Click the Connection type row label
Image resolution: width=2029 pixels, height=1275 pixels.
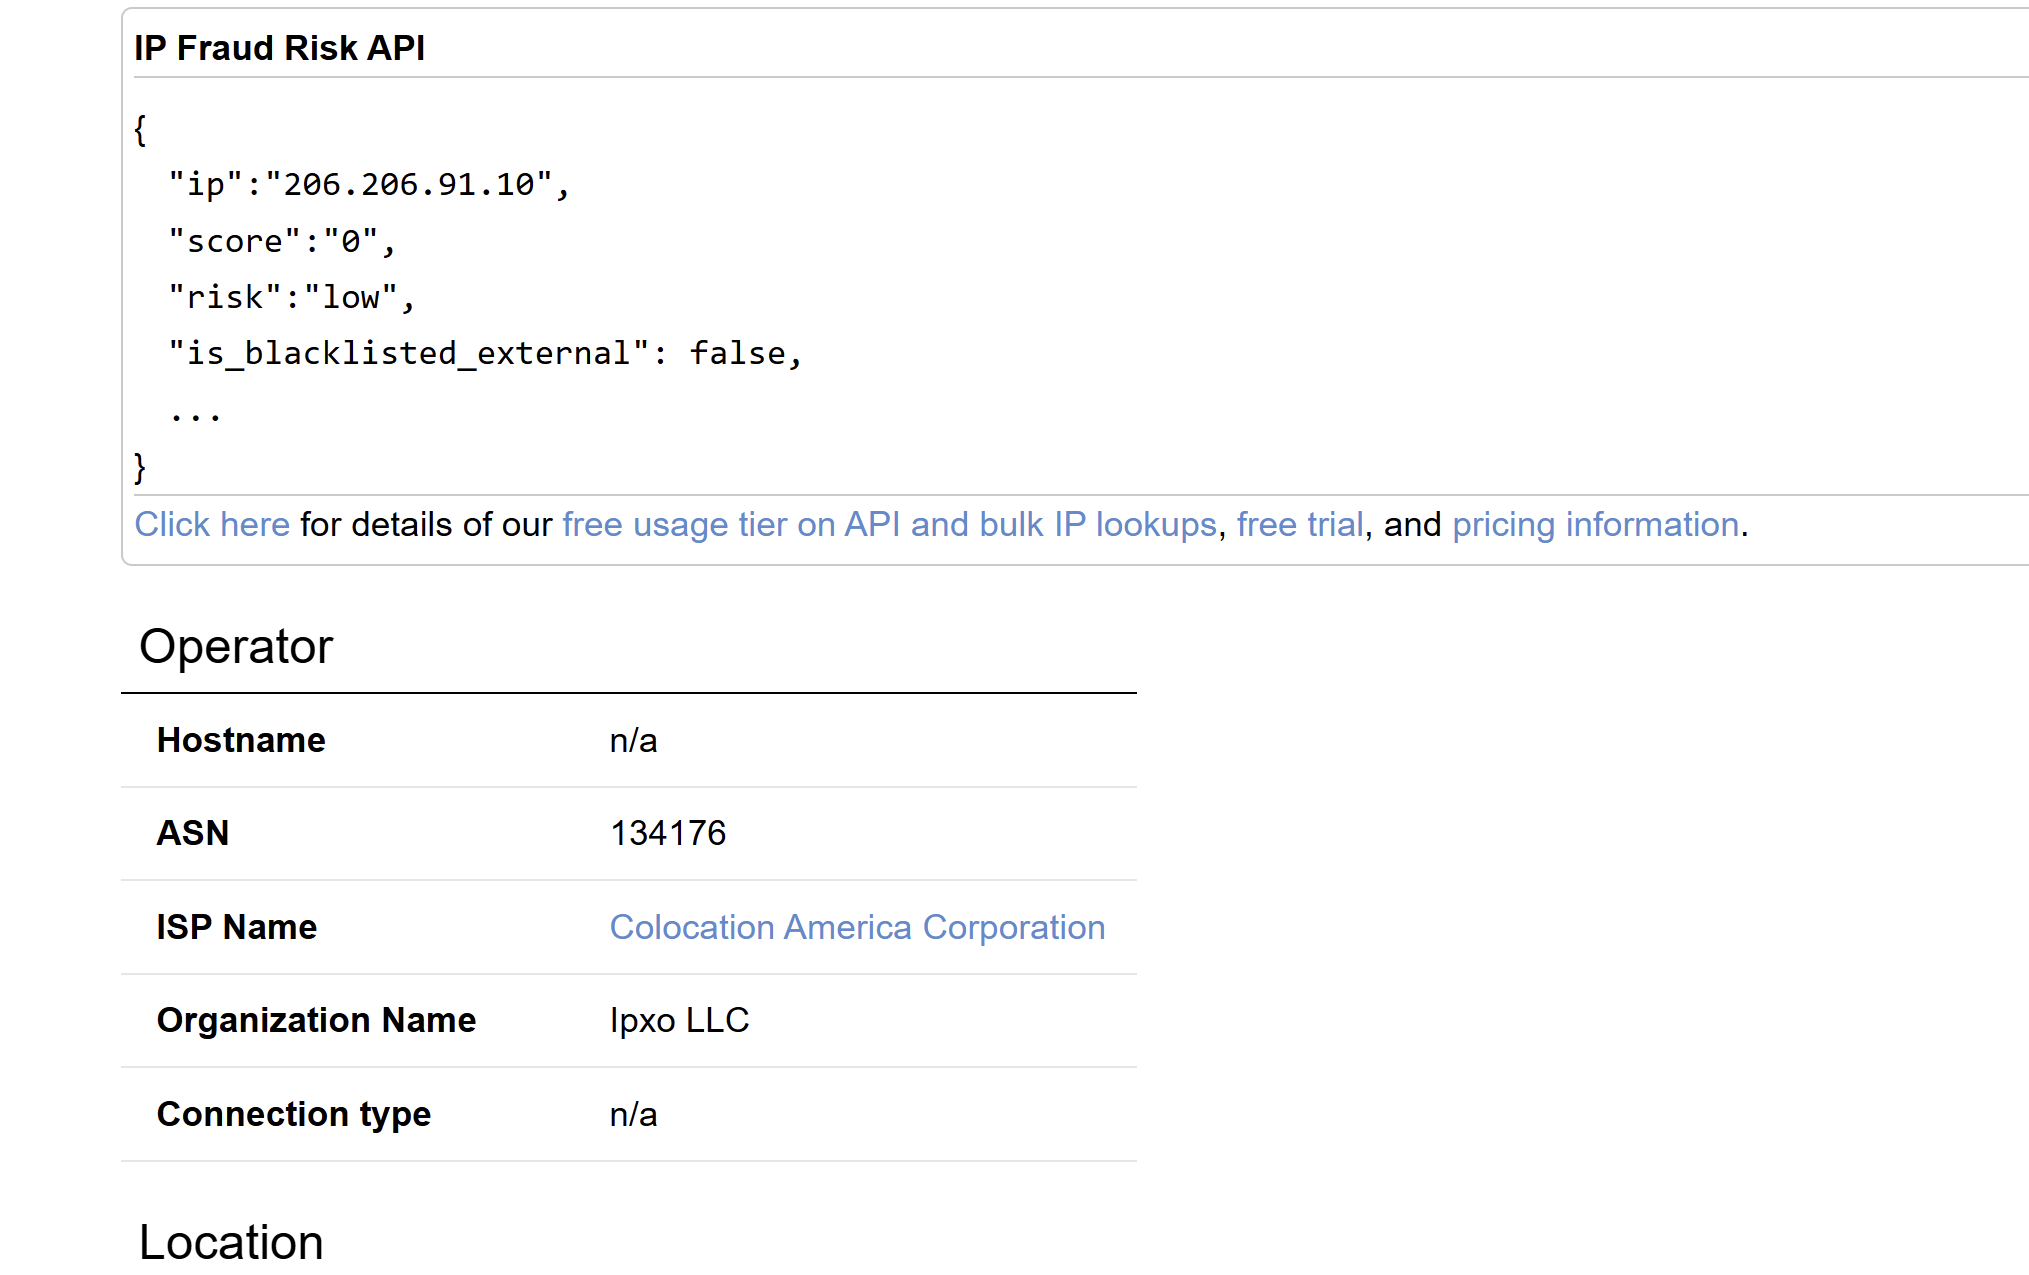[293, 1115]
